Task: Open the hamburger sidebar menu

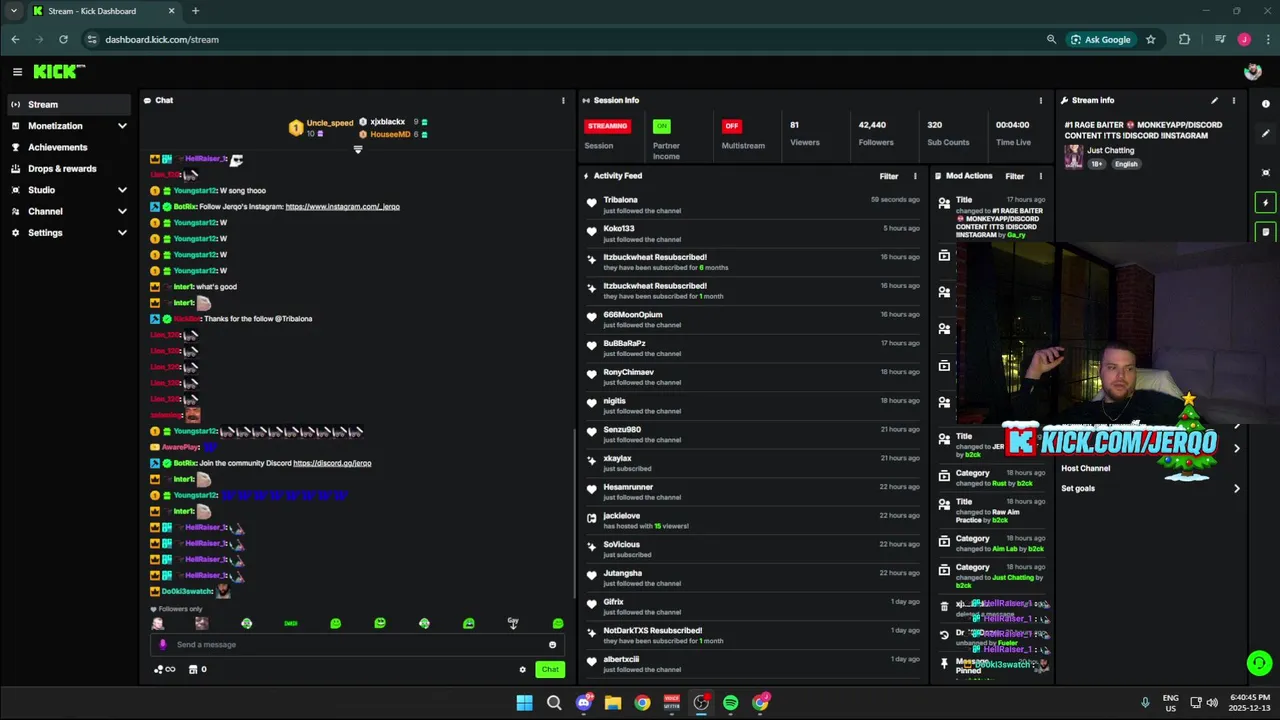Action: (17, 72)
